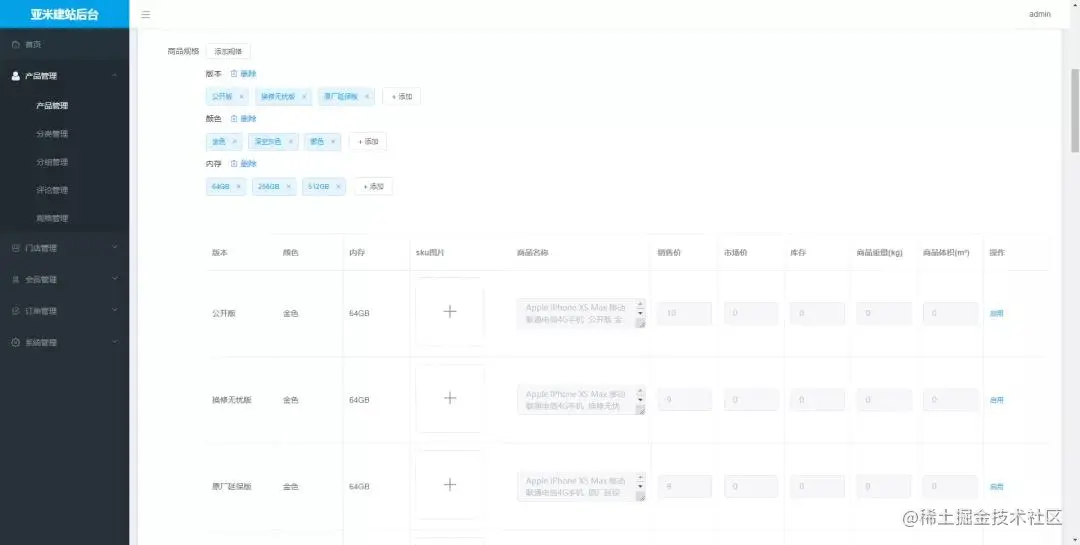Click the 亚米建站后台 logo title
This screenshot has height=545, width=1080.
click(64, 14)
